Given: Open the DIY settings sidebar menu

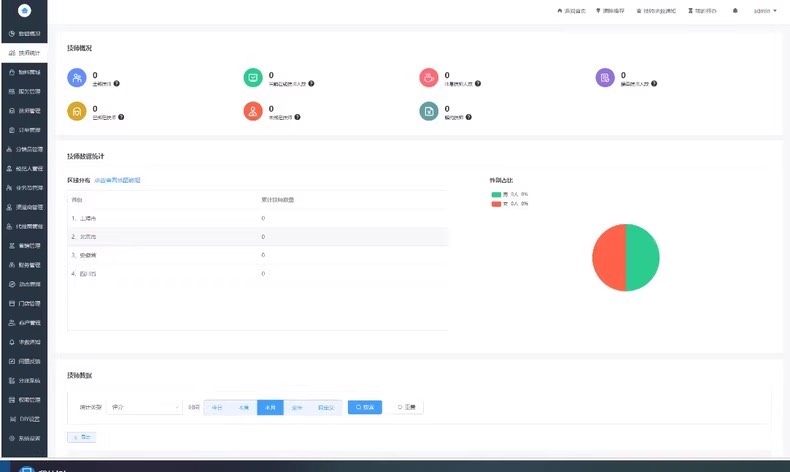Looking at the screenshot, I should (24, 419).
